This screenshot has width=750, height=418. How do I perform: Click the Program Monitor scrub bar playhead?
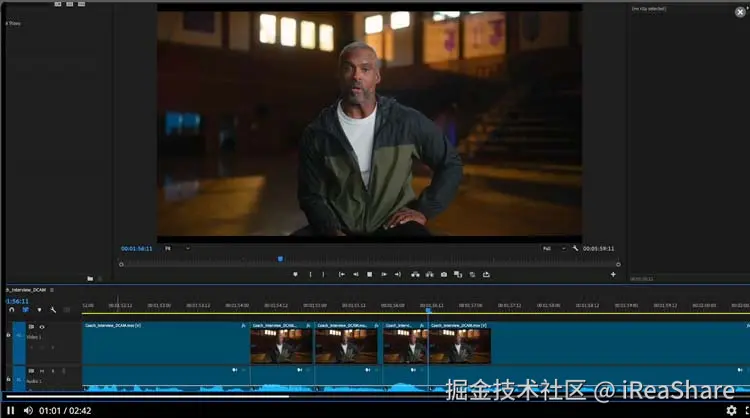(x=280, y=259)
